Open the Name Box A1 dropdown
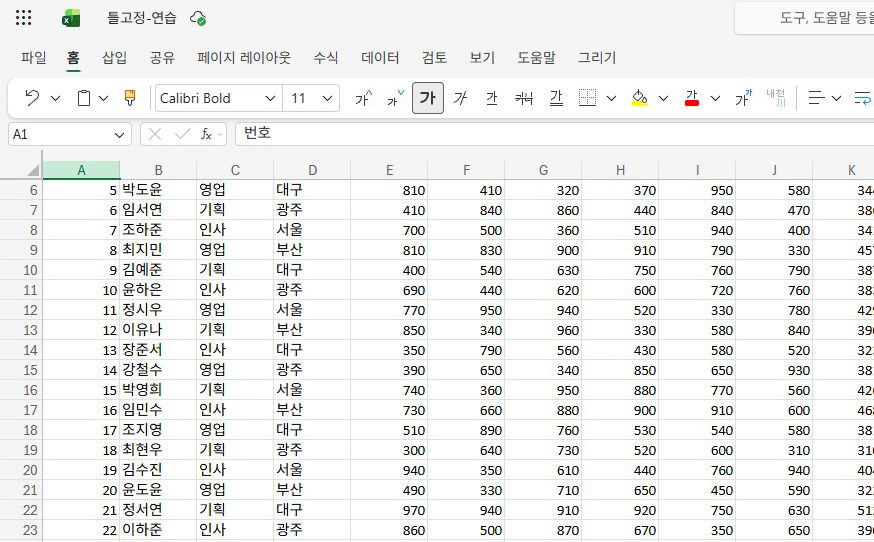The height and width of the screenshot is (542, 874). click(x=119, y=135)
